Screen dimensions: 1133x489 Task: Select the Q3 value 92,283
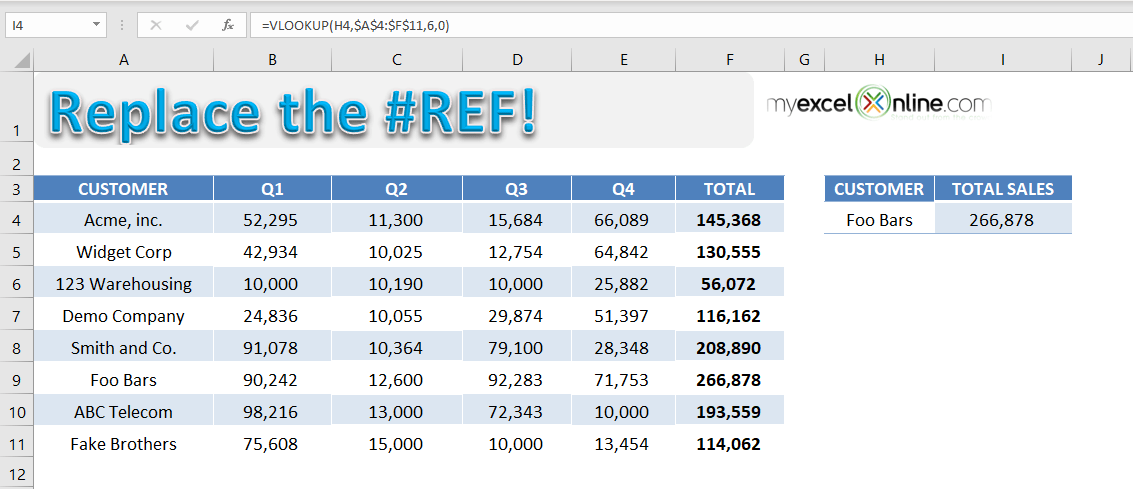[x=517, y=380]
